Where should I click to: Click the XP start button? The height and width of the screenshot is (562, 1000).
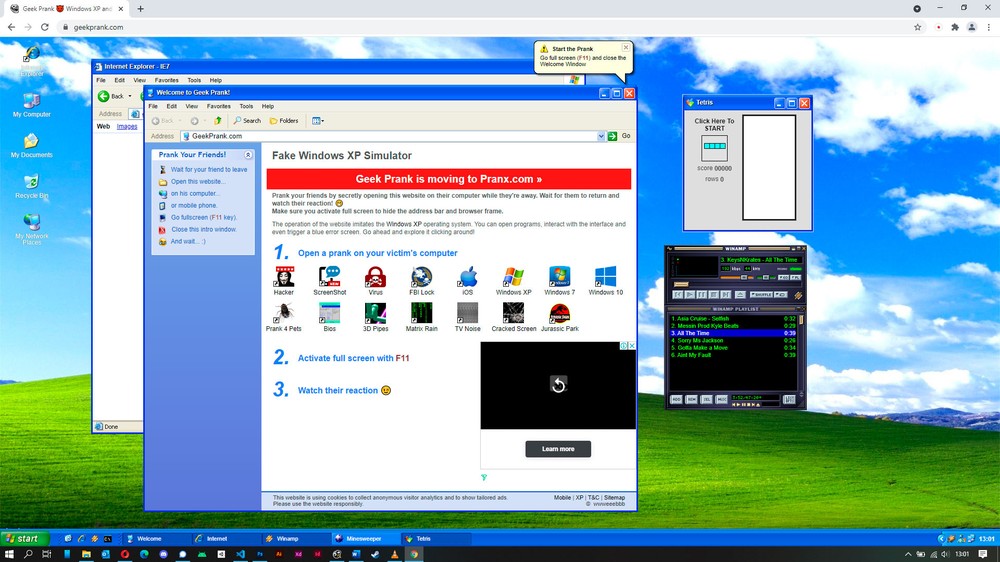pyautogui.click(x=24, y=538)
